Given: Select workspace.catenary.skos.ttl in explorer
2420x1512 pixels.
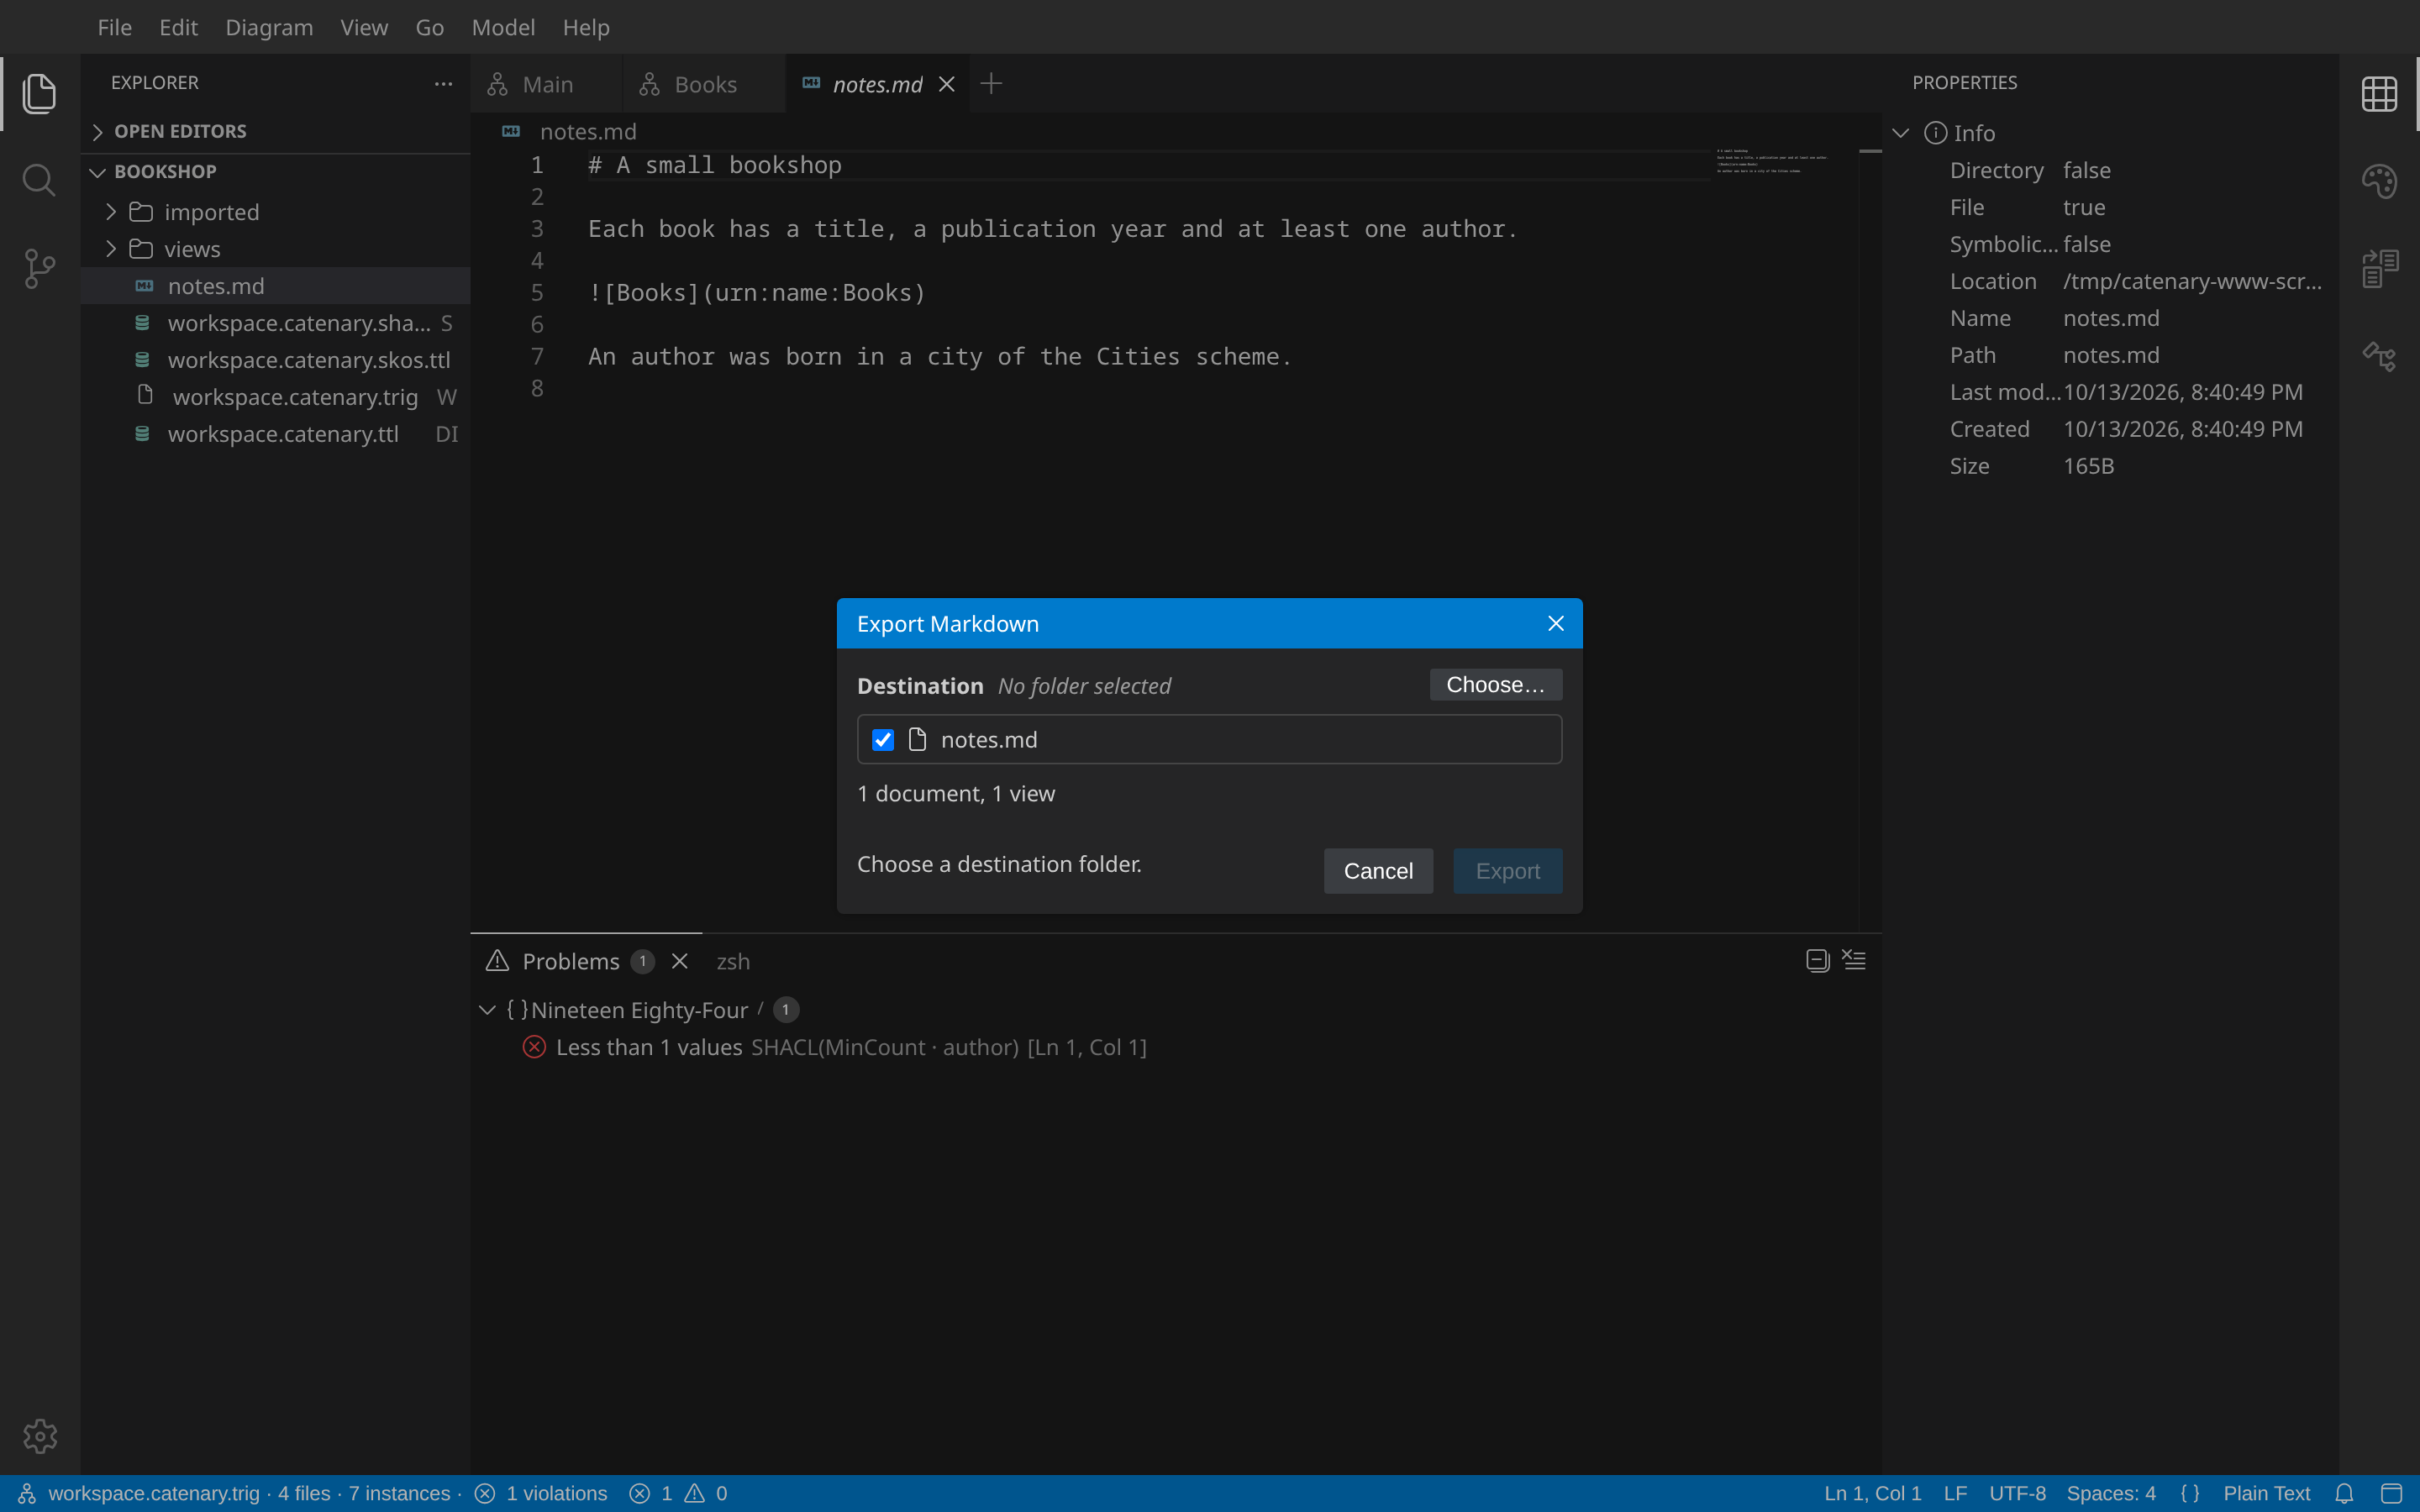Looking at the screenshot, I should 275,360.
